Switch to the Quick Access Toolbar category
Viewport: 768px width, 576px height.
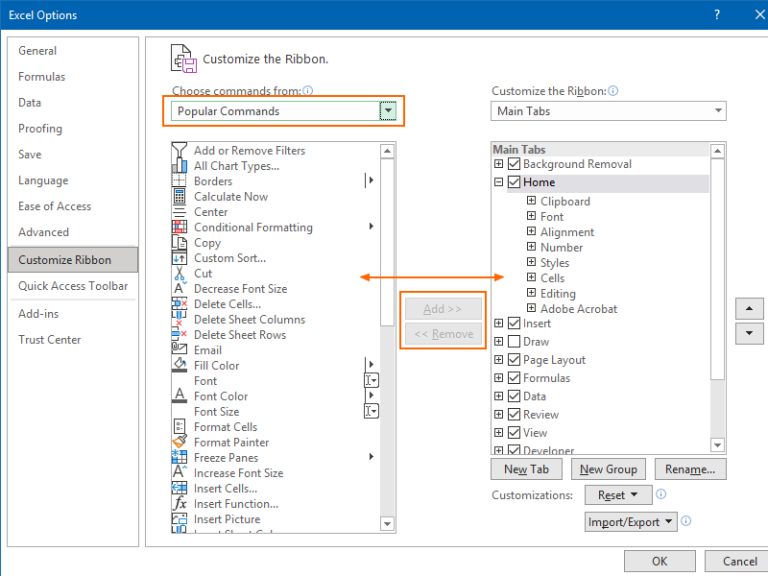(73, 286)
